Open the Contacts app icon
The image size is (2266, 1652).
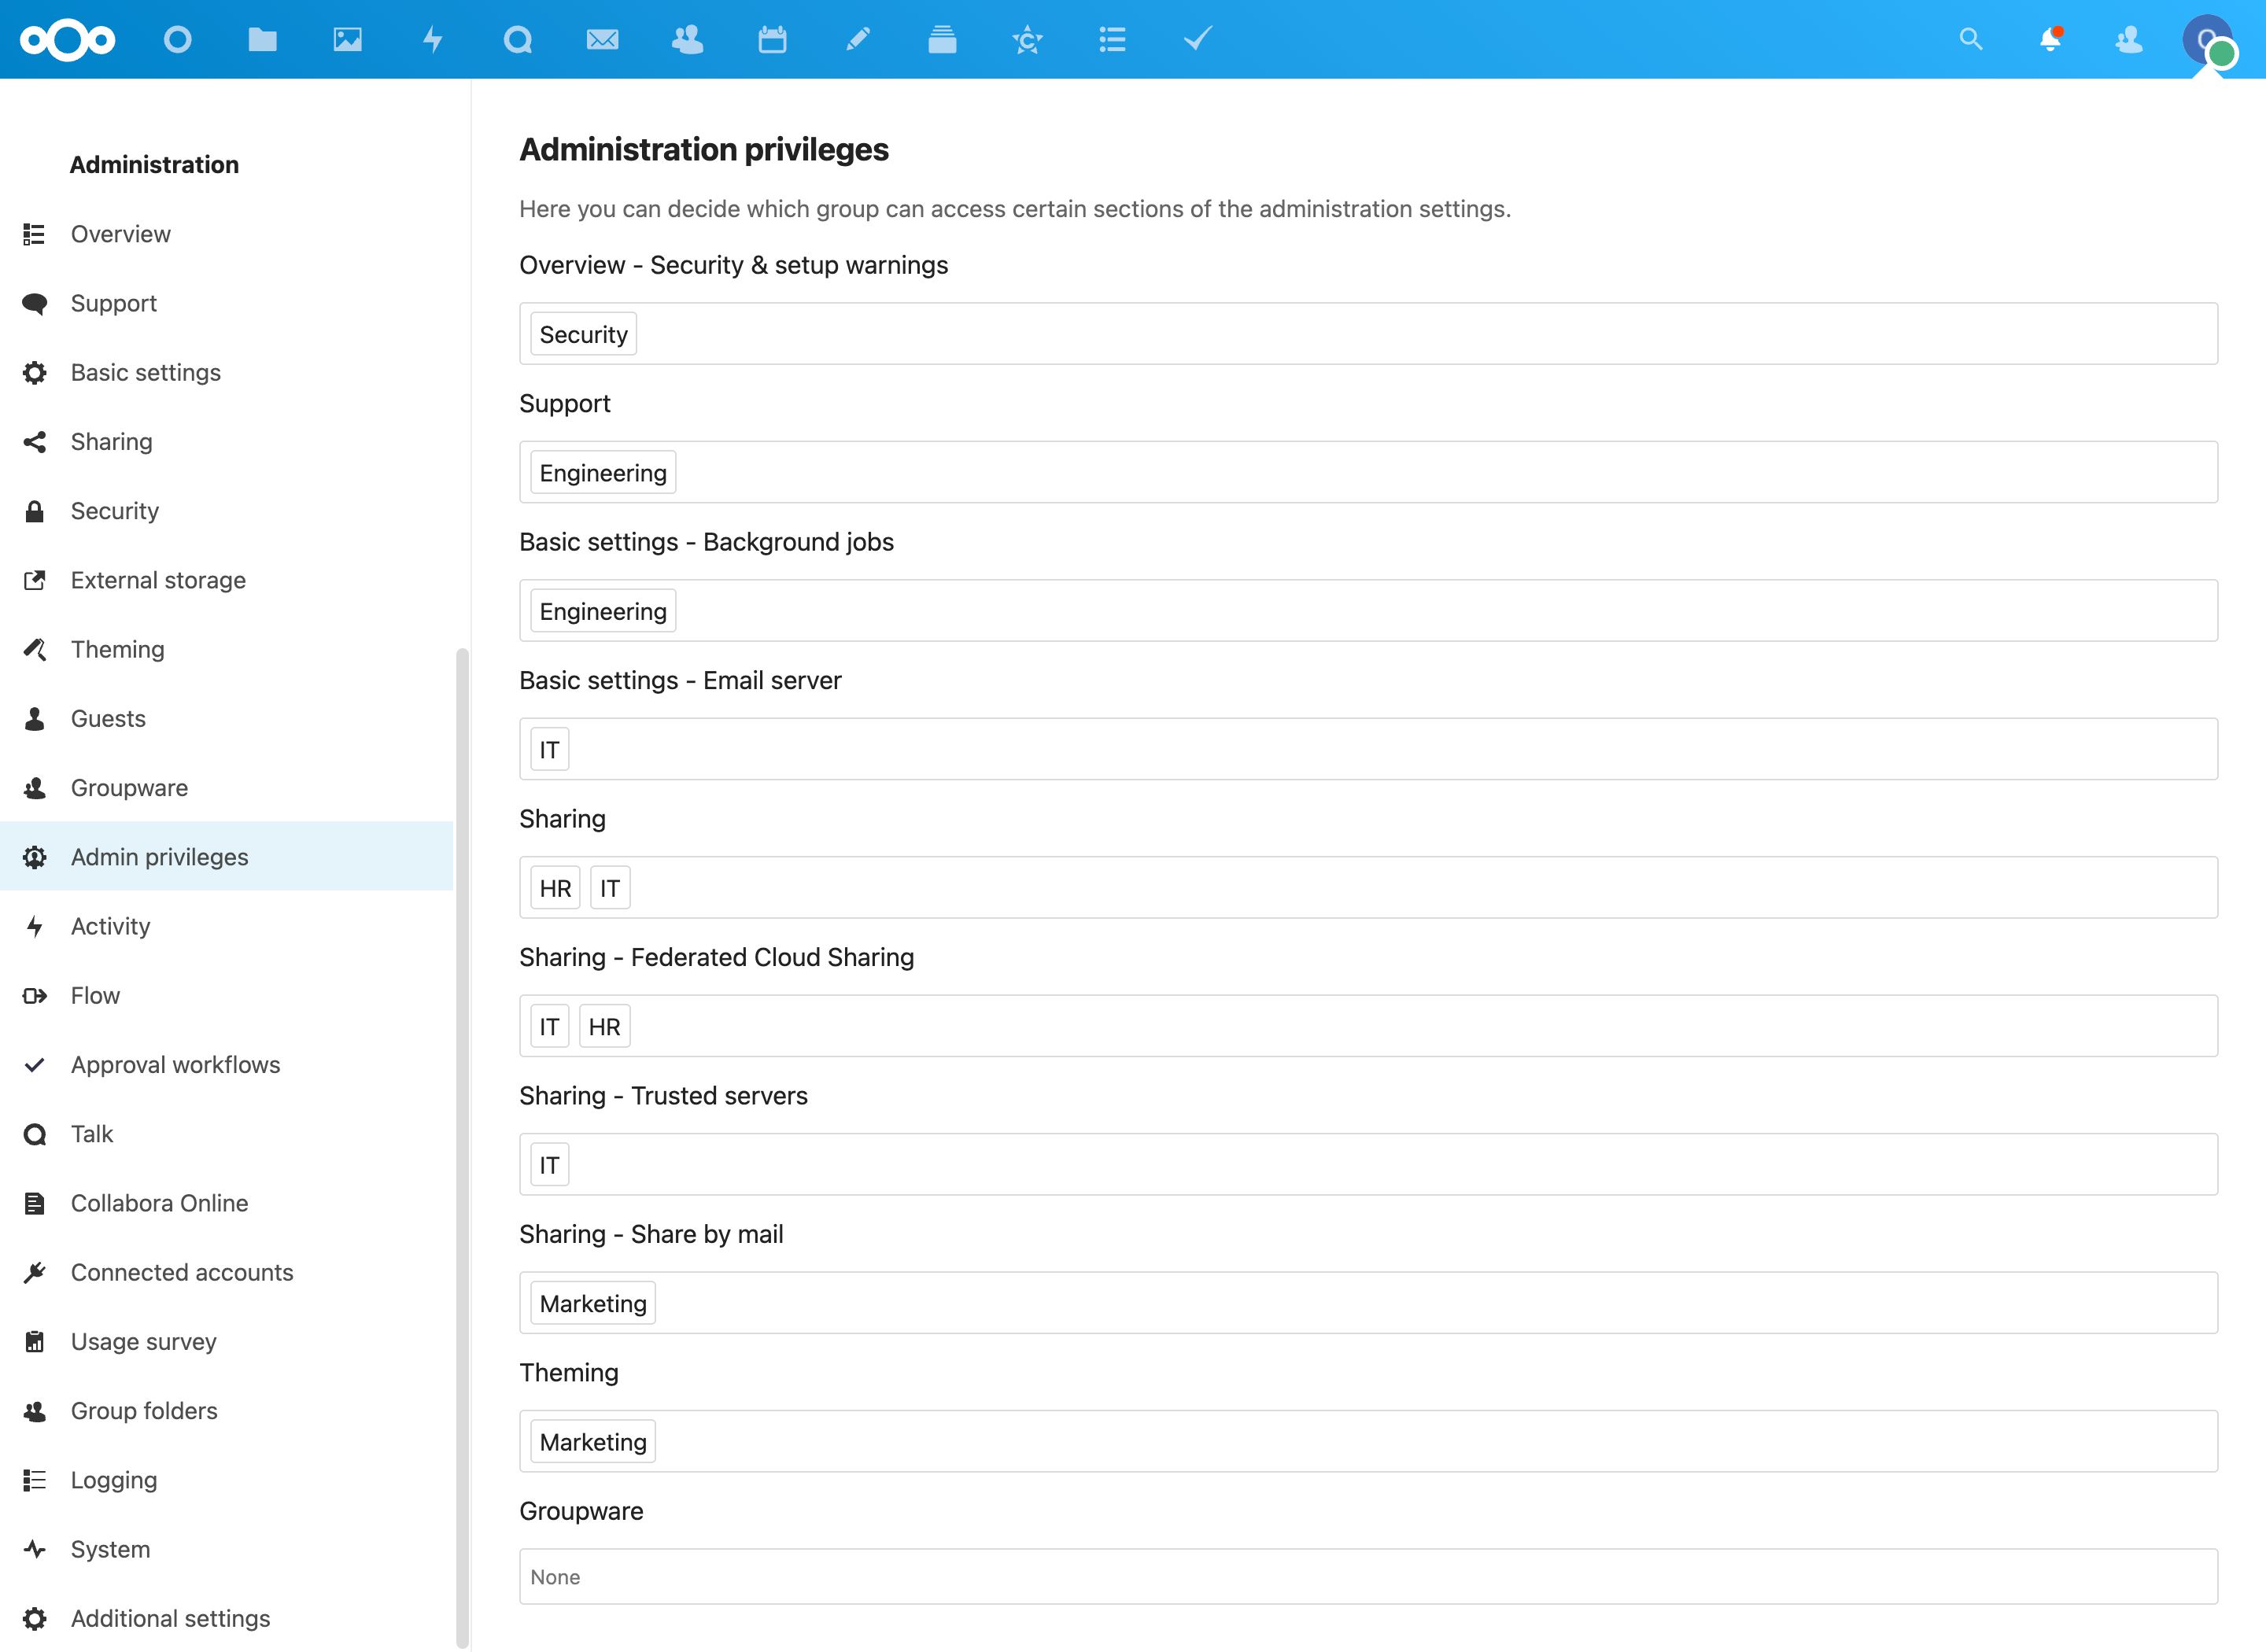[x=688, y=40]
